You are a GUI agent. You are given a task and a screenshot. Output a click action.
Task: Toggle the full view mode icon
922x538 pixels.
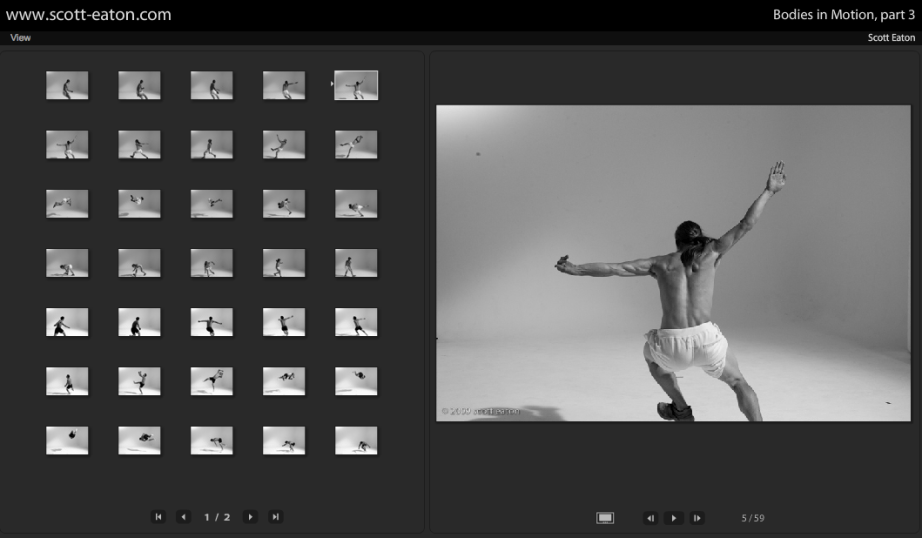coord(605,518)
